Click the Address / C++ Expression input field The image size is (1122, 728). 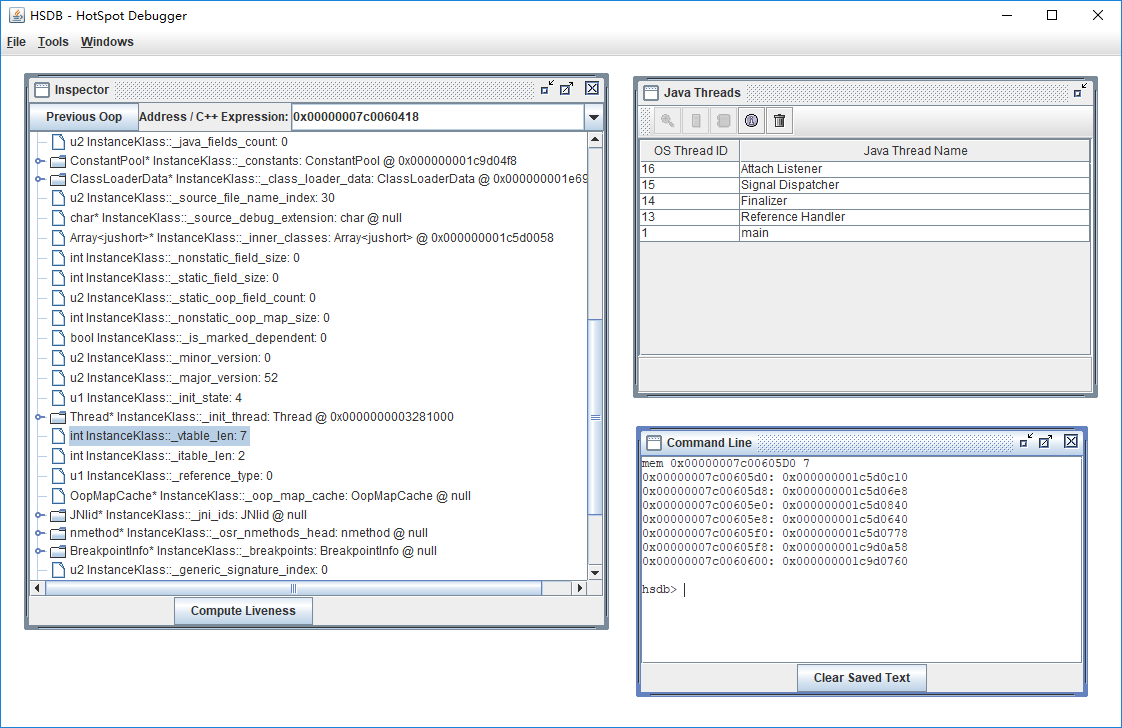click(438, 117)
